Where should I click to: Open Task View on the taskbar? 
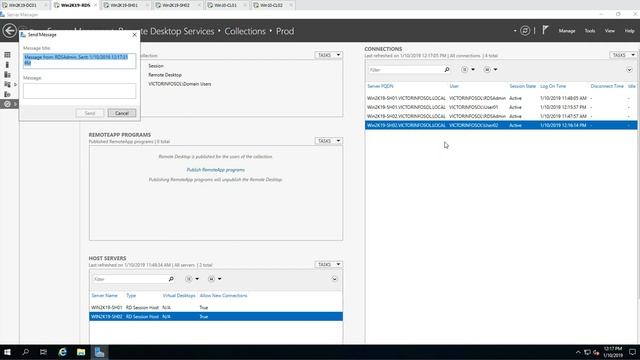[43, 352]
